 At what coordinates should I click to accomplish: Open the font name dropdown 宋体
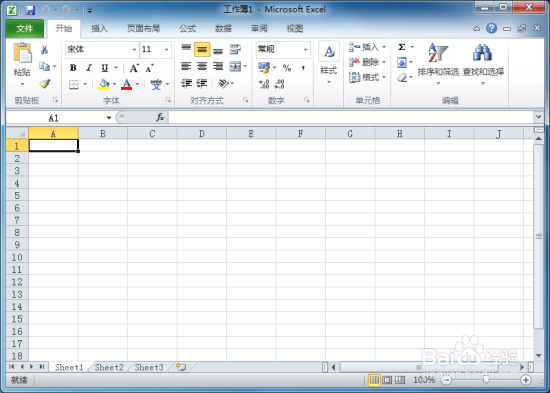click(x=134, y=49)
